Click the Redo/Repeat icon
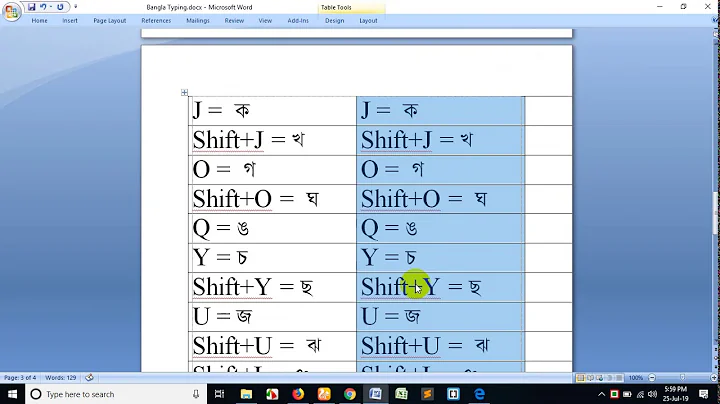Screen dimensions: 720x404 (x=60, y=7)
